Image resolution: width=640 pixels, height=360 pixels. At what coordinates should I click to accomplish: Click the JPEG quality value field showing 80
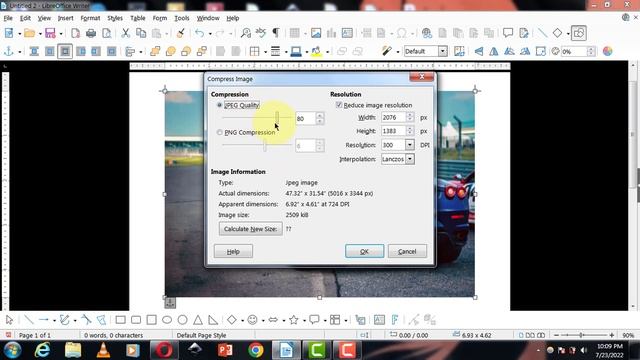tap(306, 118)
